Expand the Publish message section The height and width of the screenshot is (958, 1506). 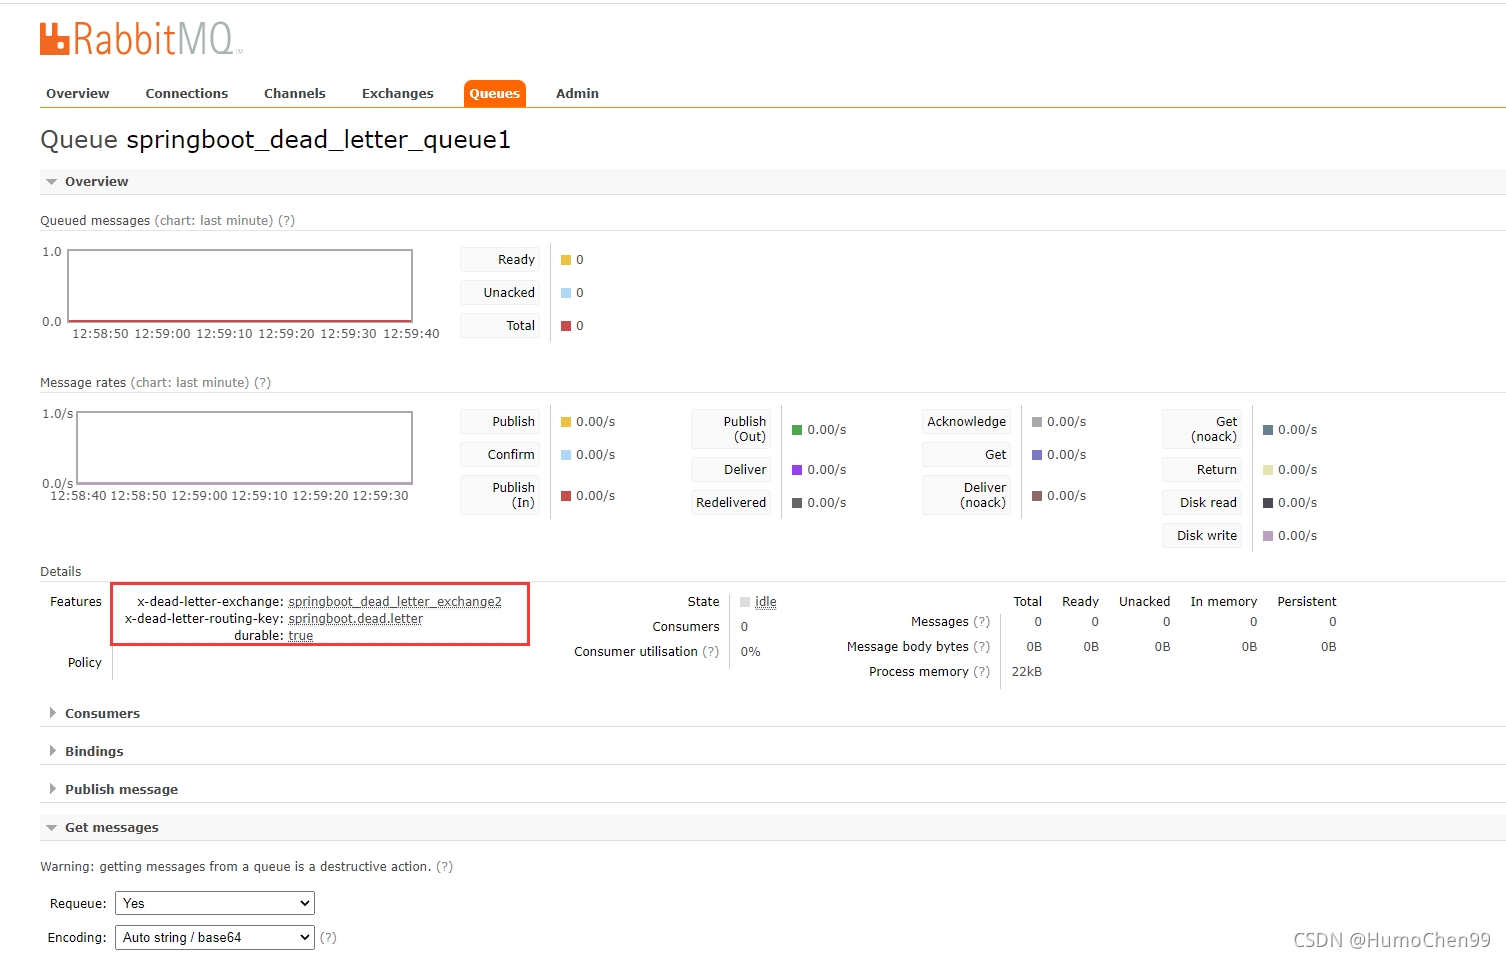[121, 789]
